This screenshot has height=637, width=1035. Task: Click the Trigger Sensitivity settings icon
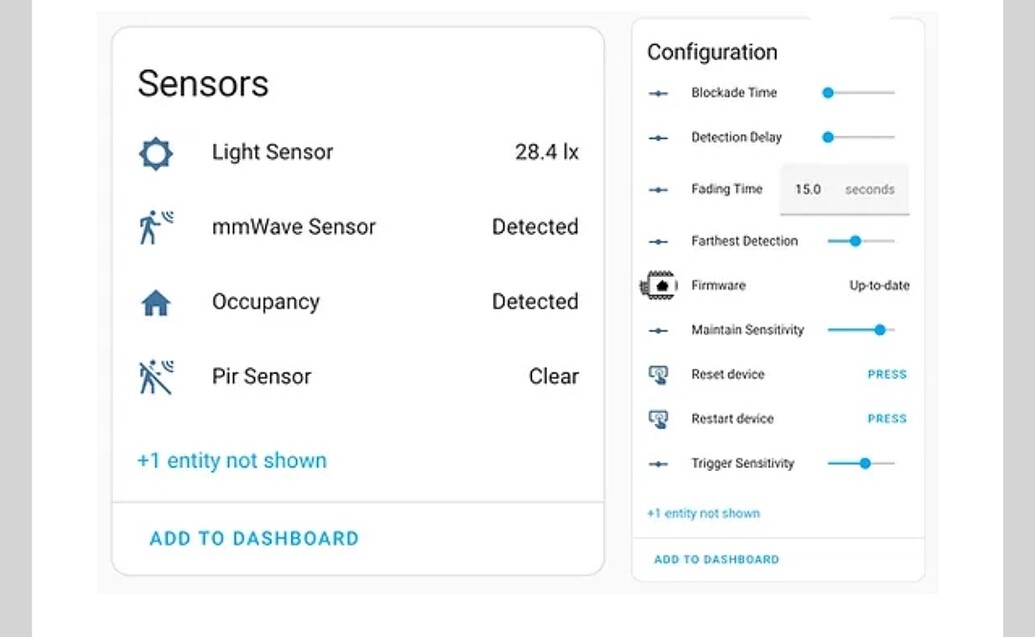pos(659,463)
